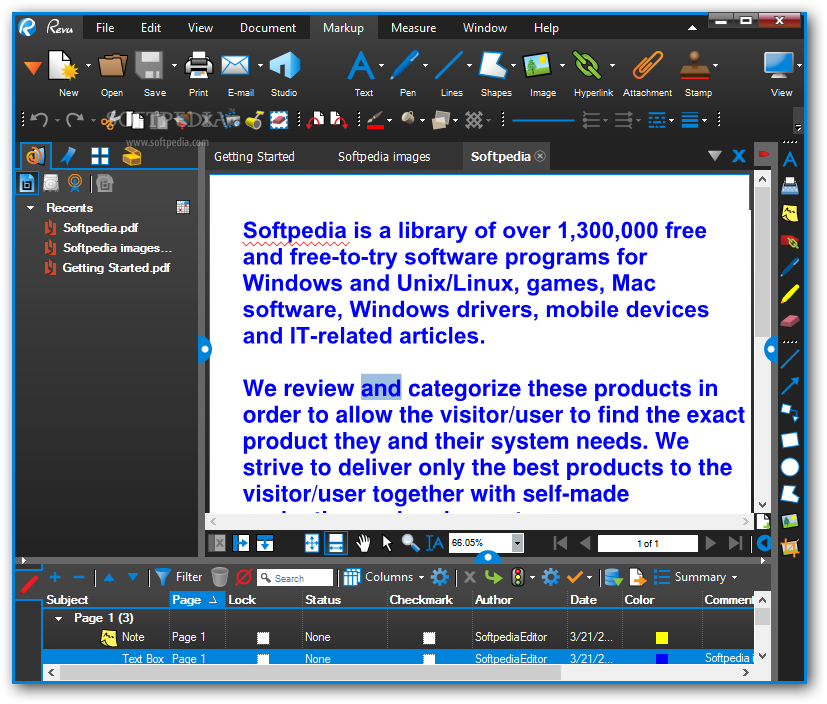Select the yellow Highlight tool in right sidebar
Image resolution: width=827 pixels, height=704 pixels.
pyautogui.click(x=790, y=294)
